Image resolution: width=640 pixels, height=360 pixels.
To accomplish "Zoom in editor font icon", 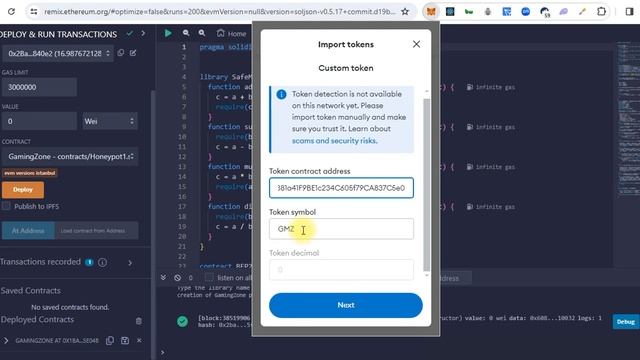I will tap(202, 33).
